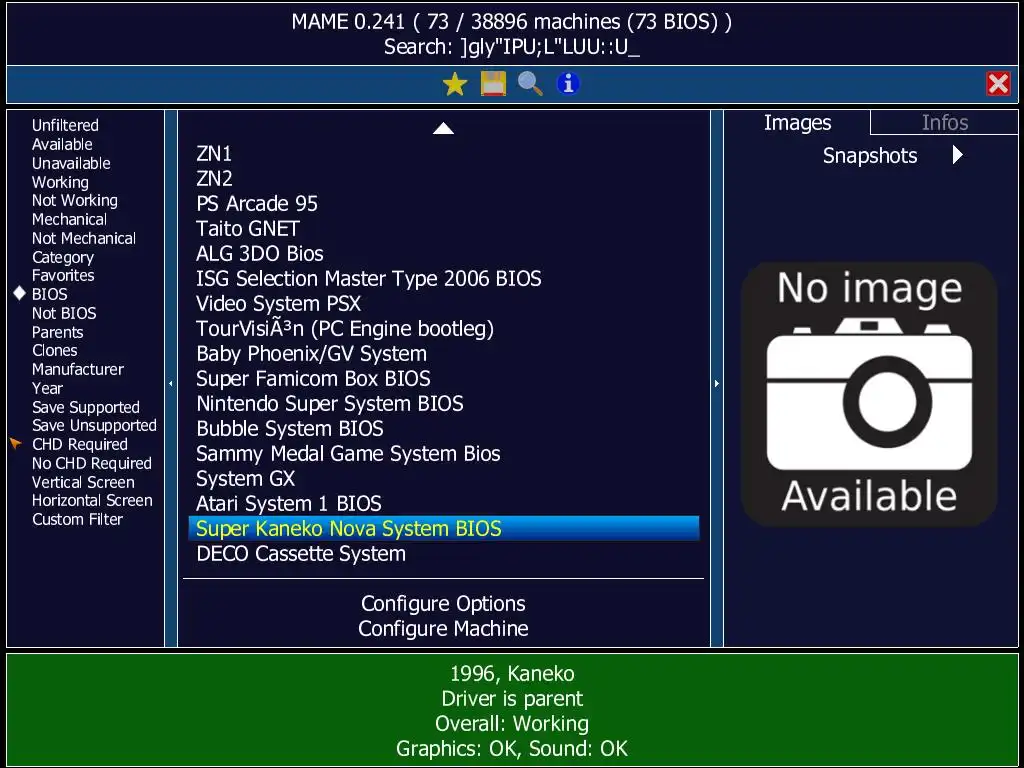
Task: Select Taito GNET entry
Action: 443,229
